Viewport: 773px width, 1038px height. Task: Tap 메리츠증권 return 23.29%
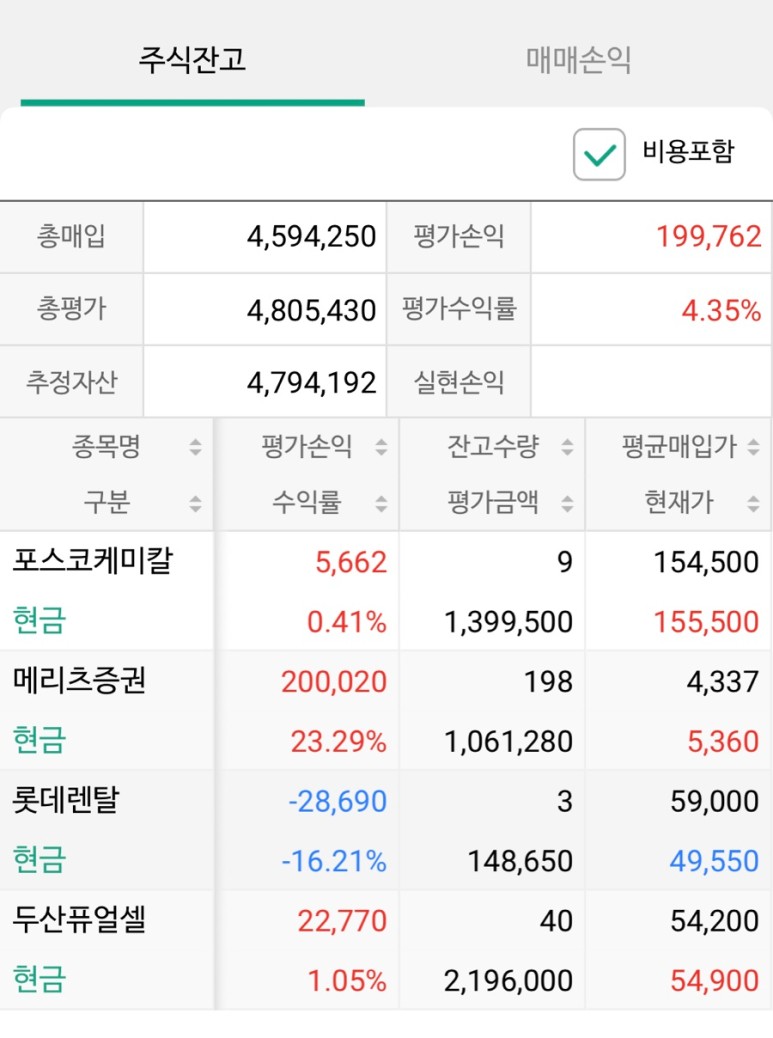pos(339,741)
